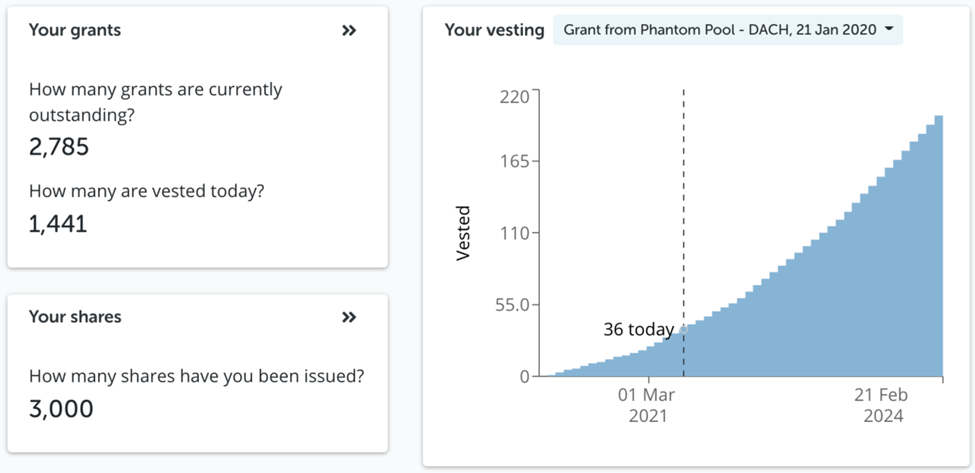Click the 'grants are currently outstanding' question
The image size is (975, 473).
pos(155,102)
